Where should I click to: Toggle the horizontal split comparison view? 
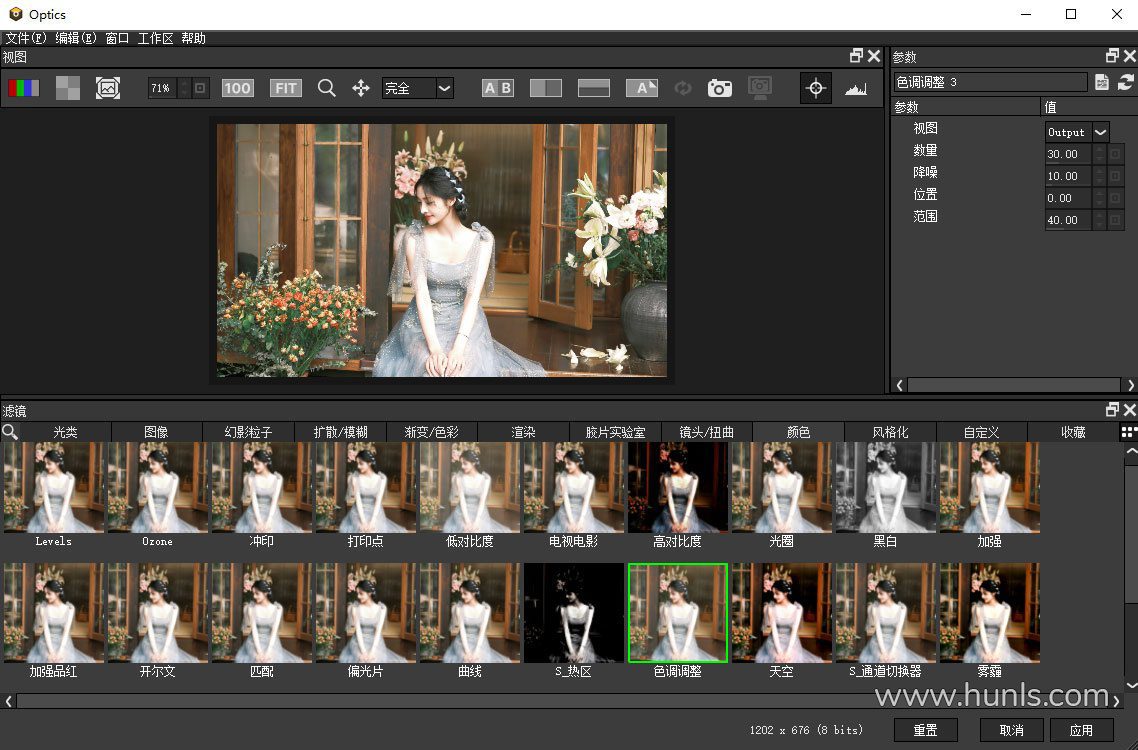(594, 88)
